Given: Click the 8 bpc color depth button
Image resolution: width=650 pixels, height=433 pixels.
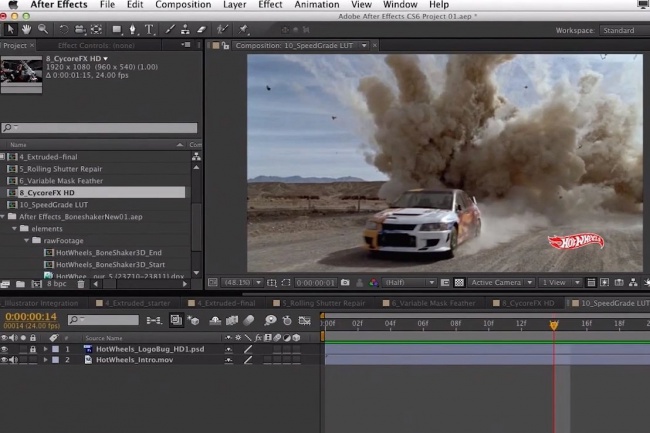Looking at the screenshot, I should 56,284.
